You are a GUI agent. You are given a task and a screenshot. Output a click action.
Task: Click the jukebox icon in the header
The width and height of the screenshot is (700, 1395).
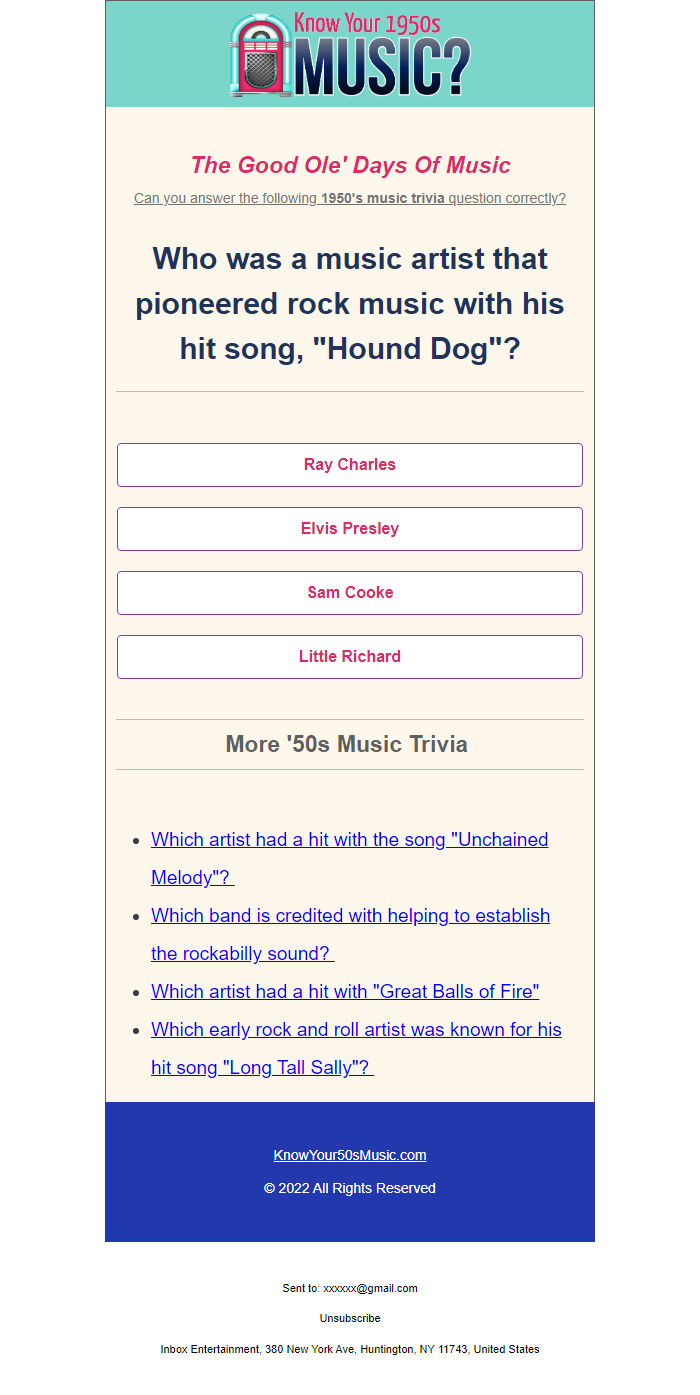coord(260,55)
